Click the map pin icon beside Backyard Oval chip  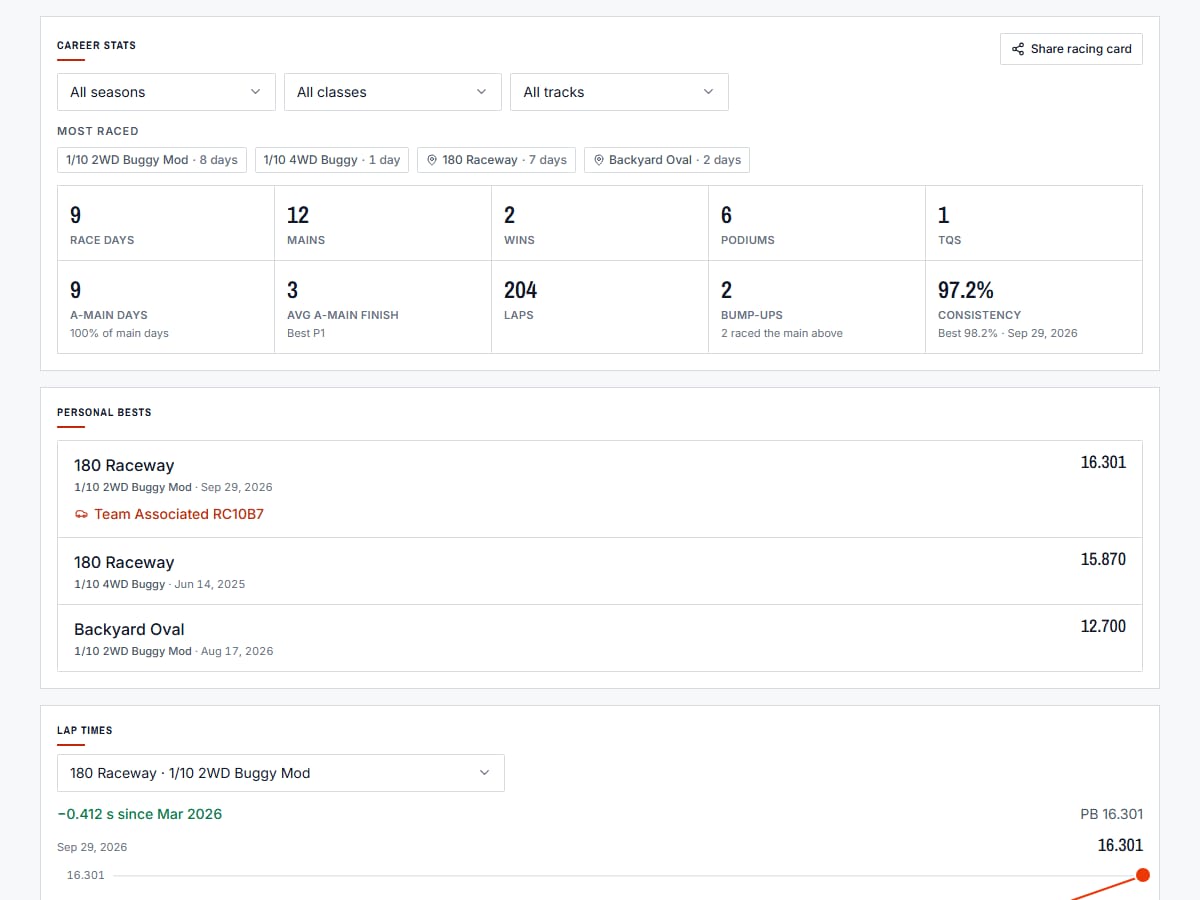point(599,160)
